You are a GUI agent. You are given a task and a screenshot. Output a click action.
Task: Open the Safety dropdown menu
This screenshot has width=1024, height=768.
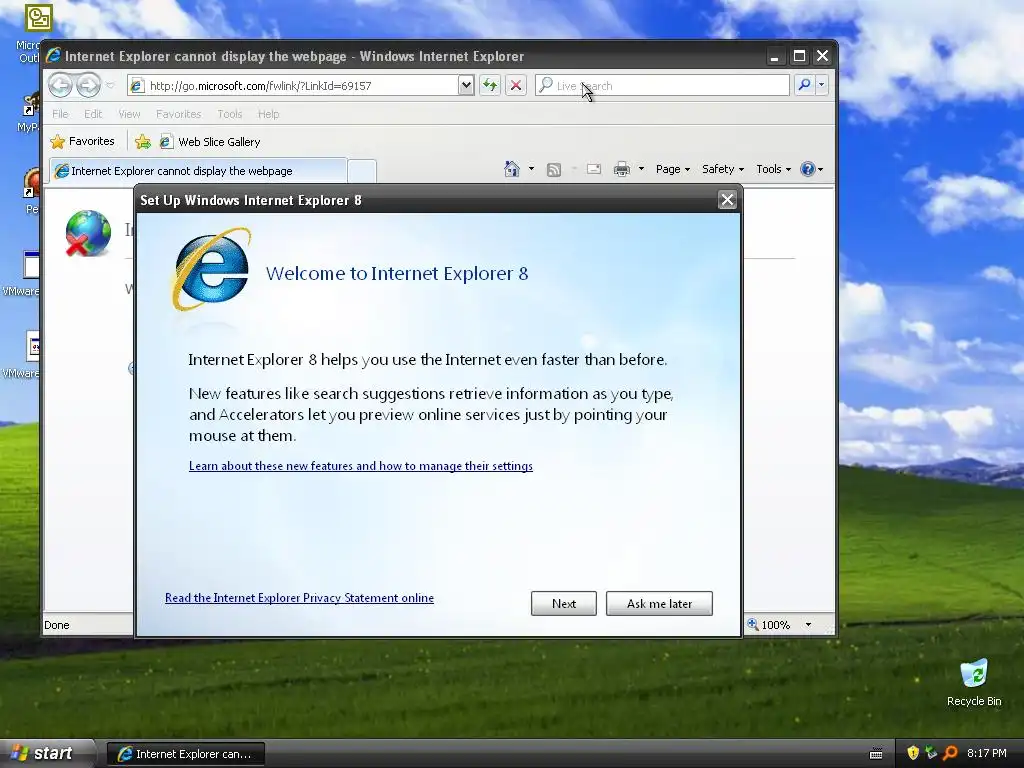click(x=722, y=169)
